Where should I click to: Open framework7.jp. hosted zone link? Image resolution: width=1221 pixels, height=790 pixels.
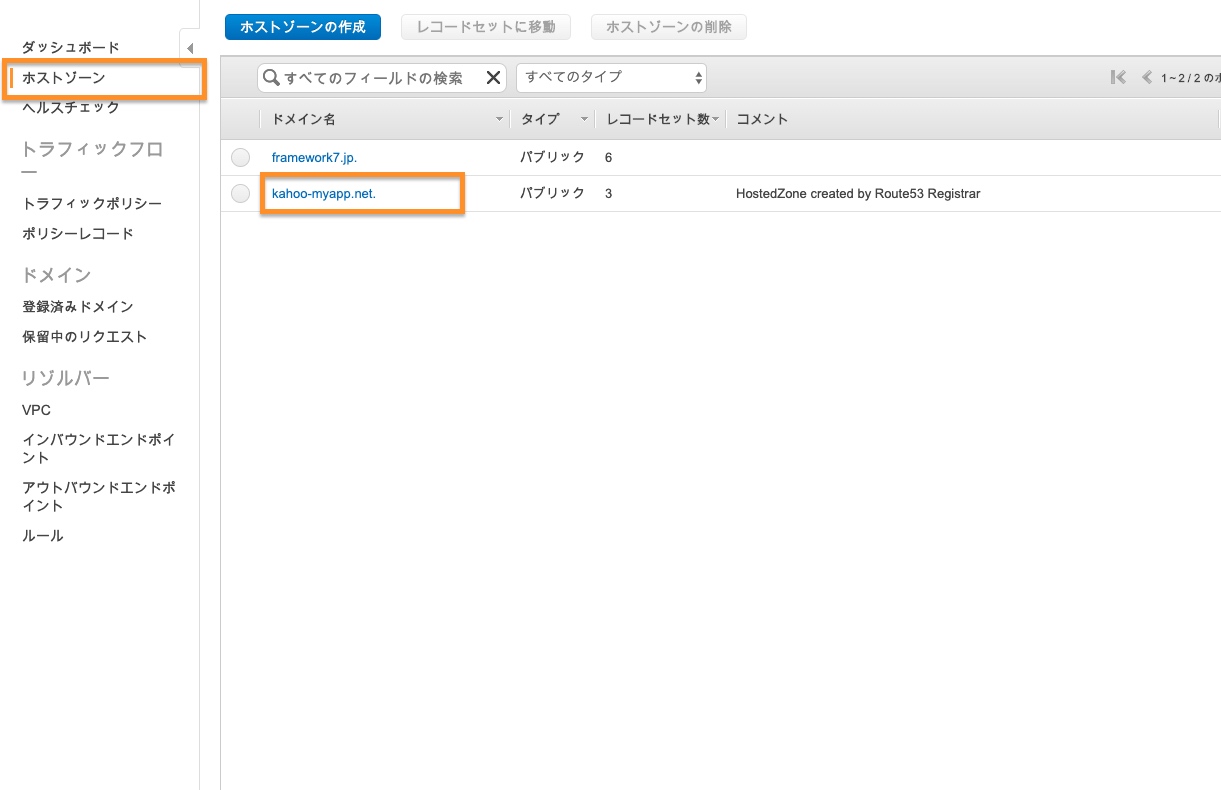(x=314, y=158)
